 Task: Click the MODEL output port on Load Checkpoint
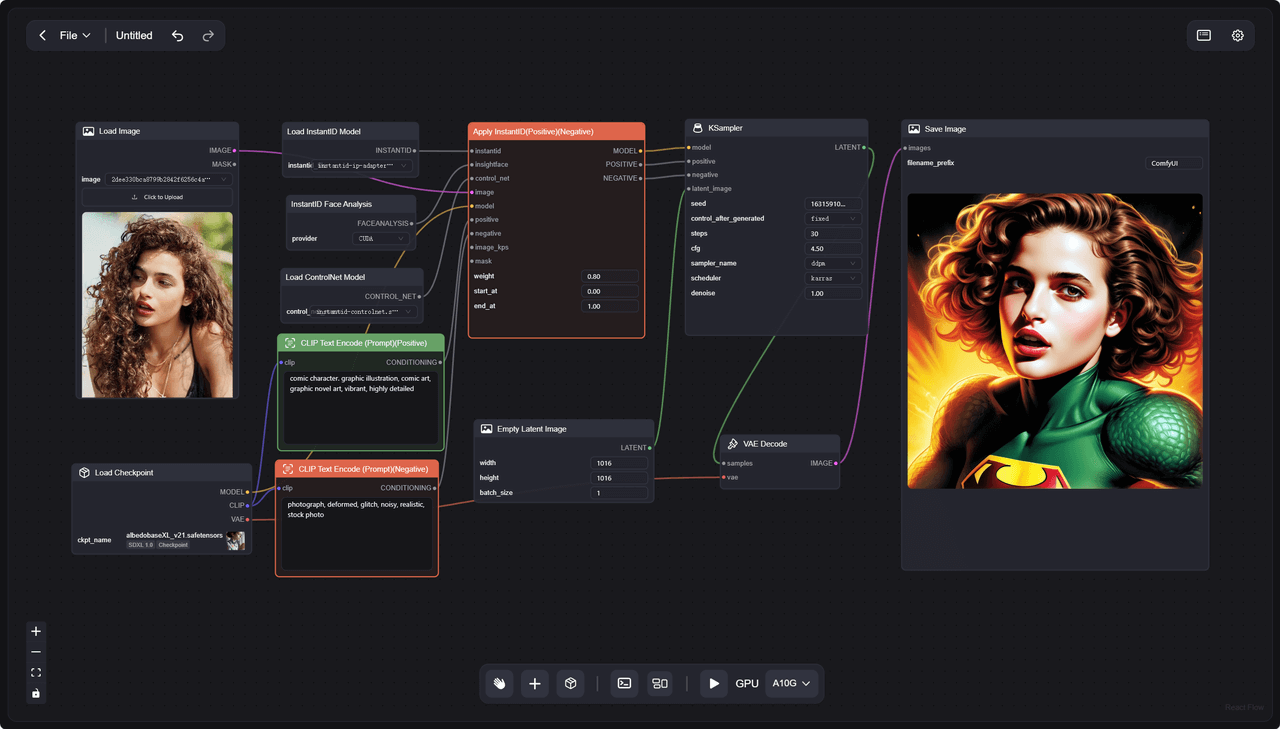click(248, 492)
